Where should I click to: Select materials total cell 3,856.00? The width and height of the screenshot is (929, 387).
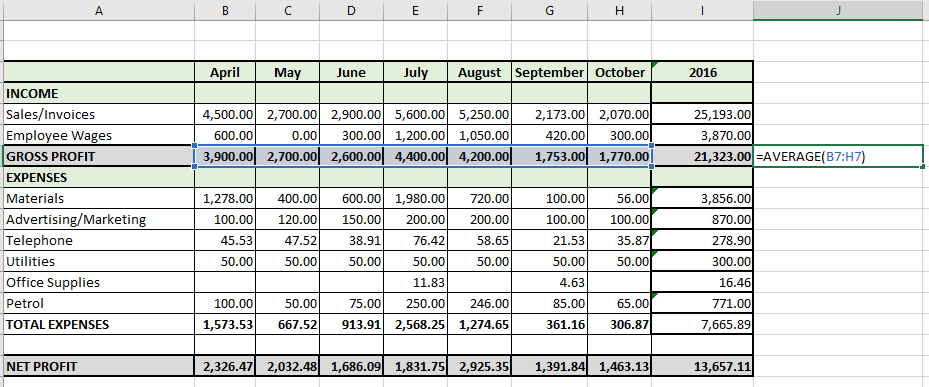coord(703,198)
